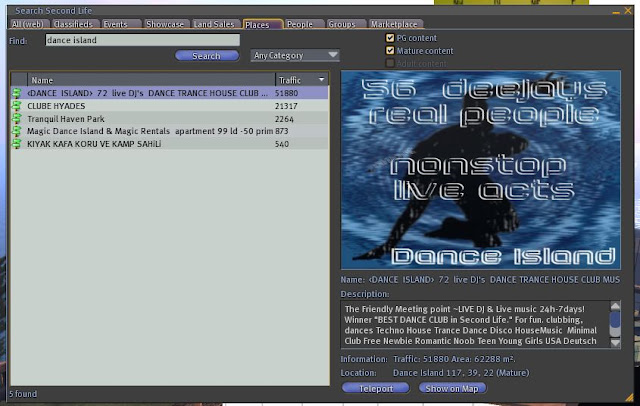Select KIYAK KAFA KORU VE KAMP SAHILI result
The height and width of the screenshot is (406, 640).
170,144
